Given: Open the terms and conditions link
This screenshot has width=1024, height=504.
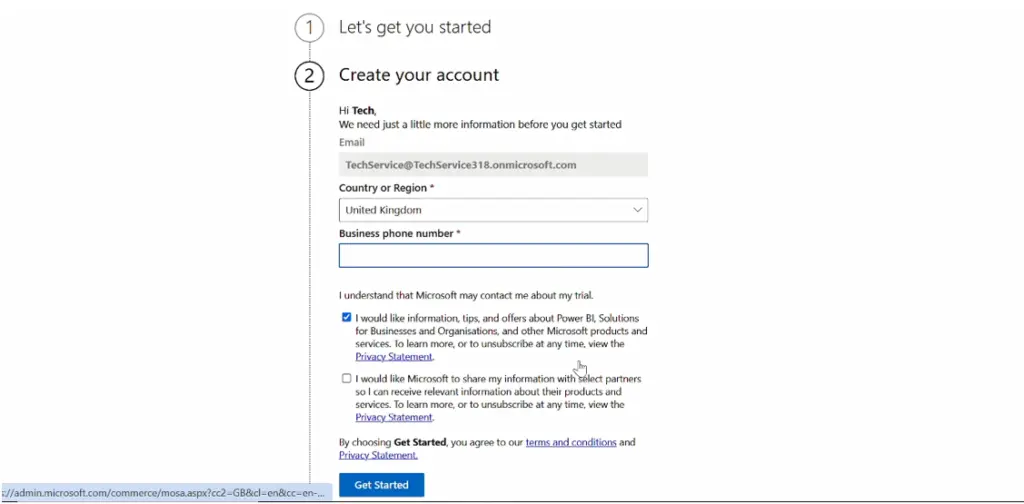Looking at the screenshot, I should [x=571, y=442].
